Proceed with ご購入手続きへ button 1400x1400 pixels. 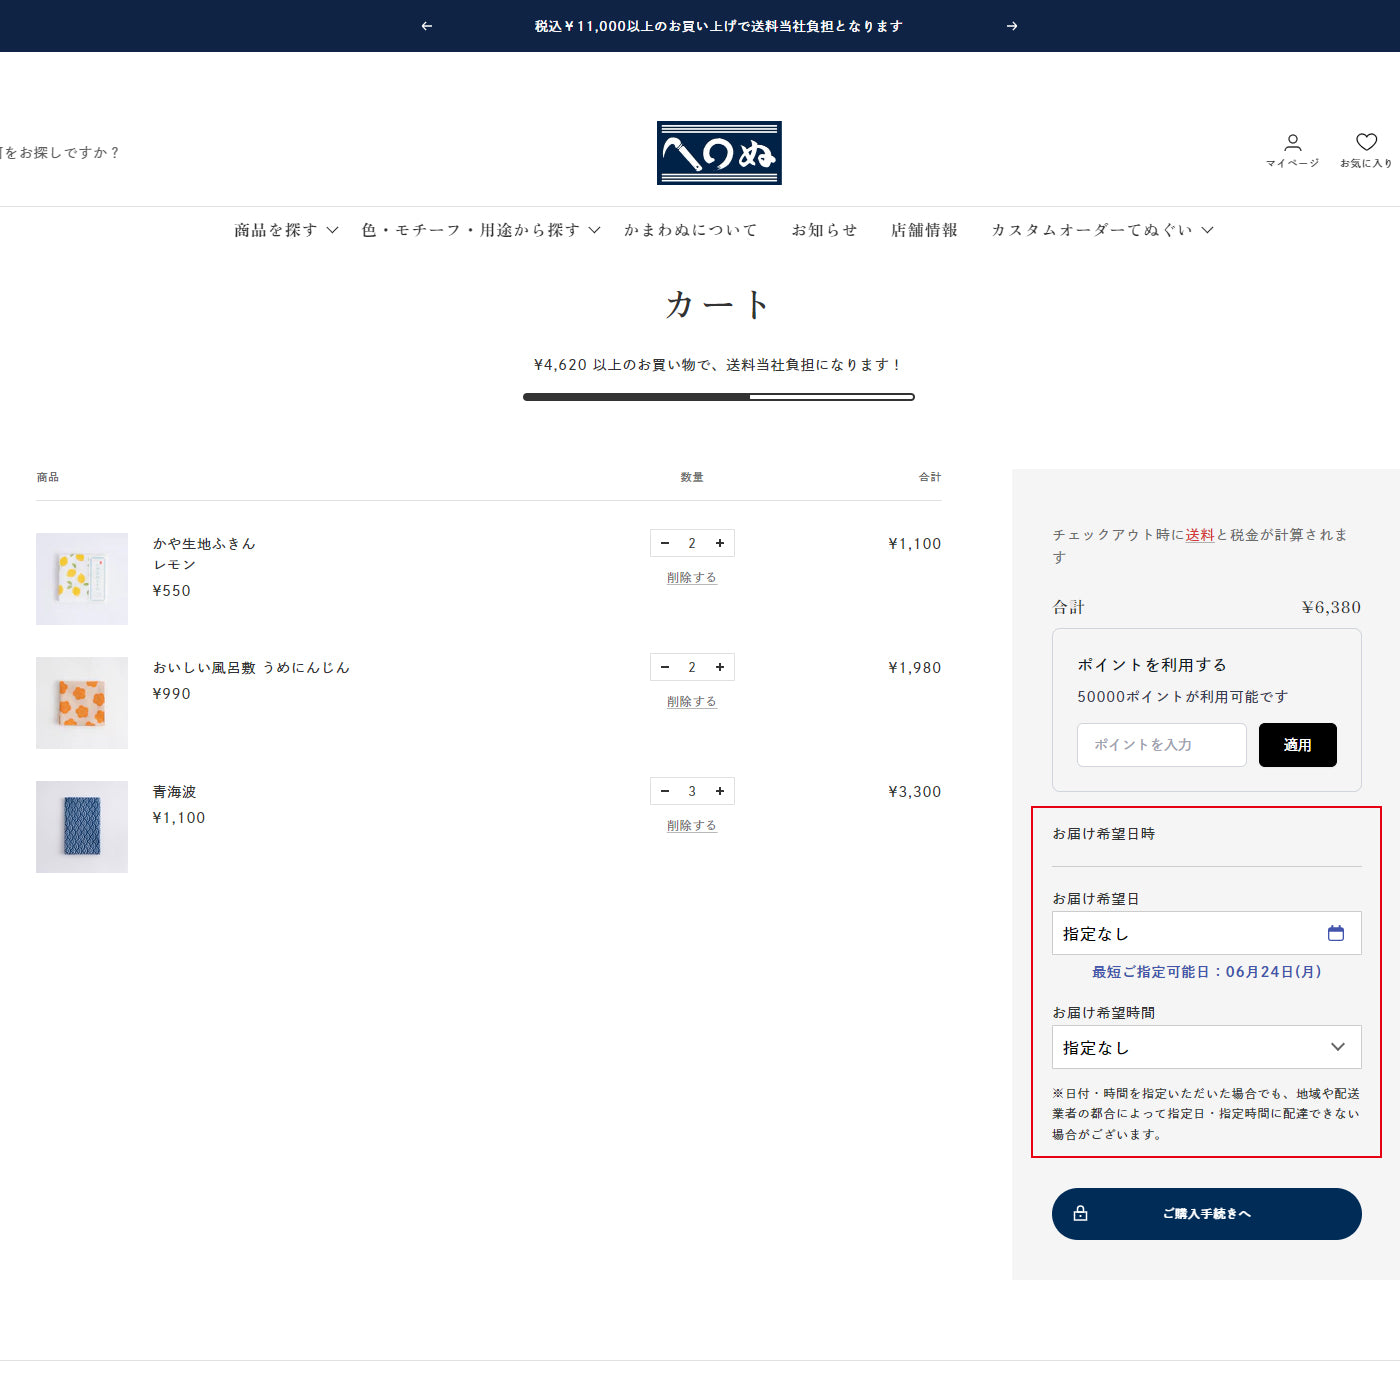click(x=1206, y=1214)
